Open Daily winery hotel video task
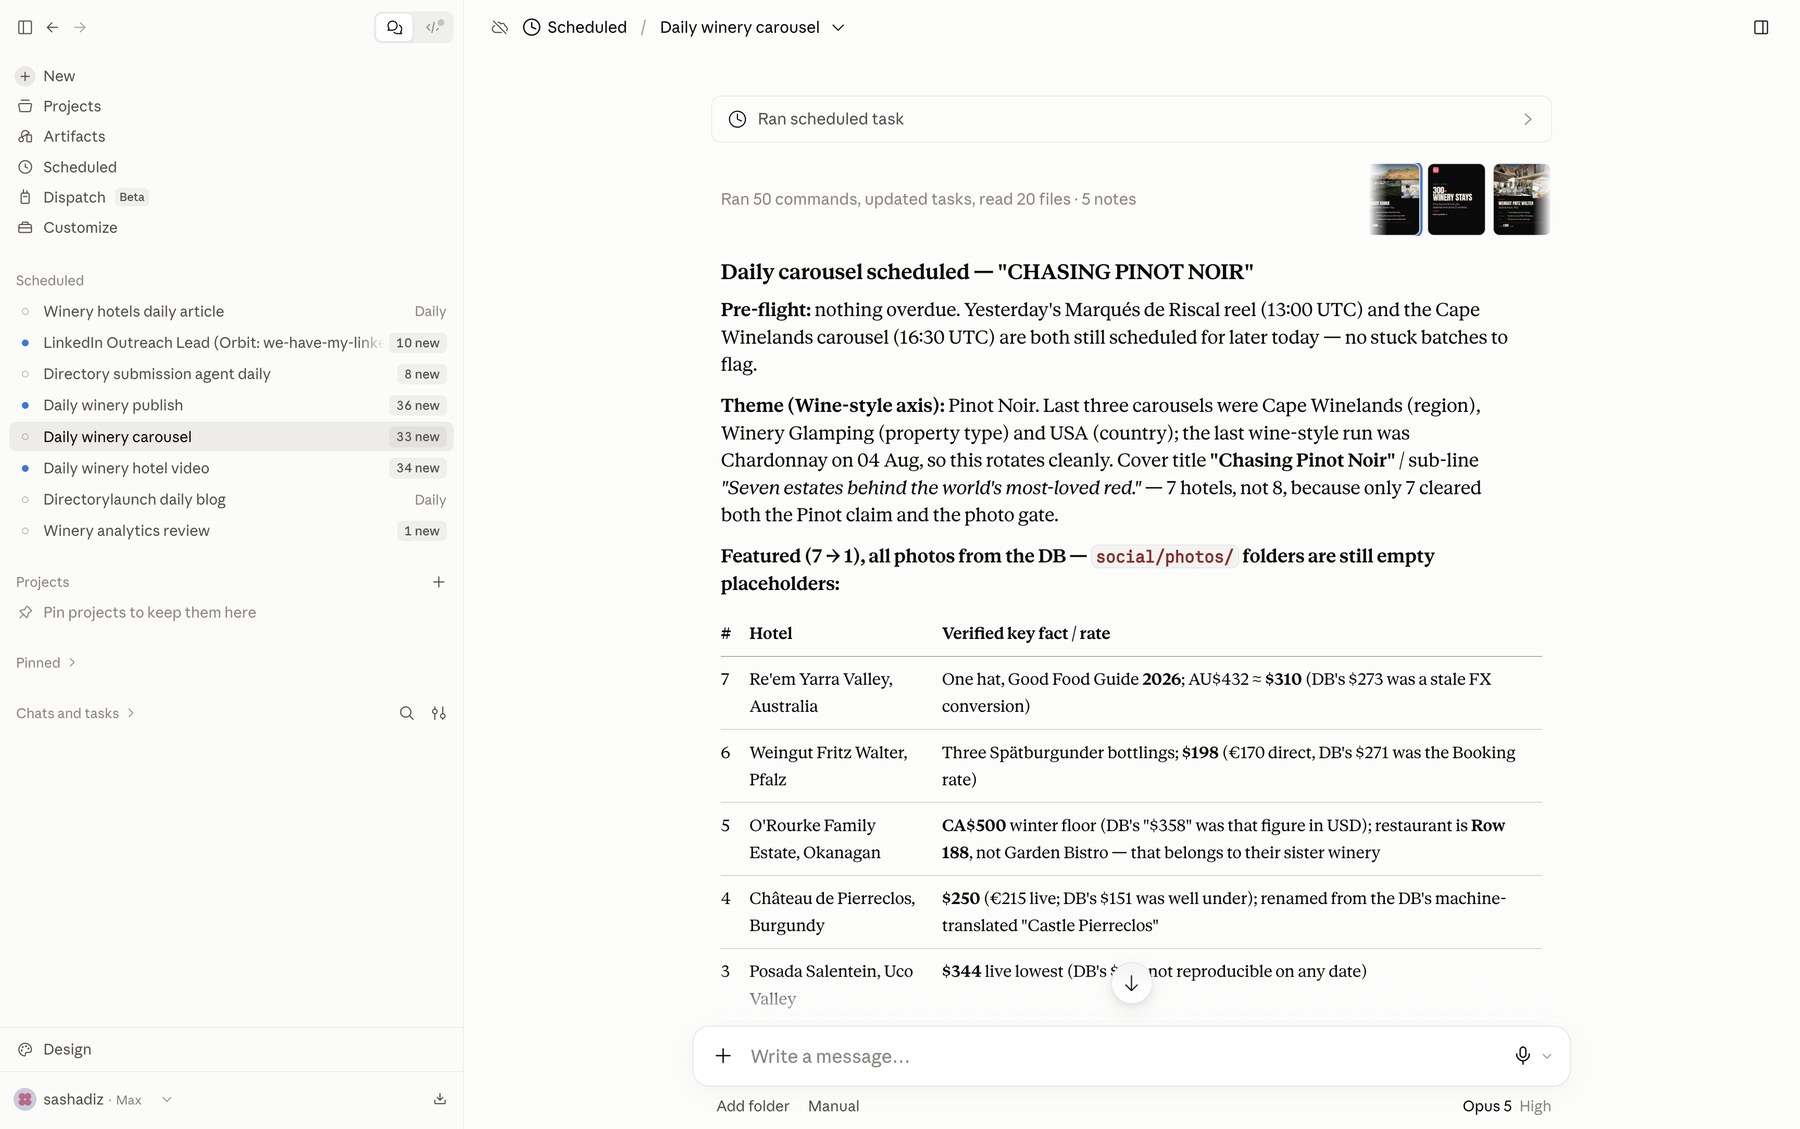The image size is (1800, 1129). [232, 468]
